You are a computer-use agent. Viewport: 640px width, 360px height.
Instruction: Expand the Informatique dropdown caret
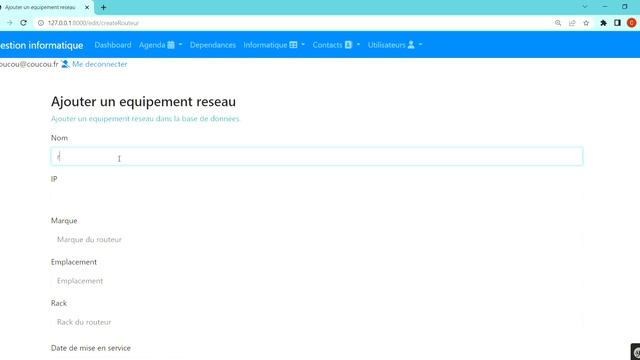(303, 45)
